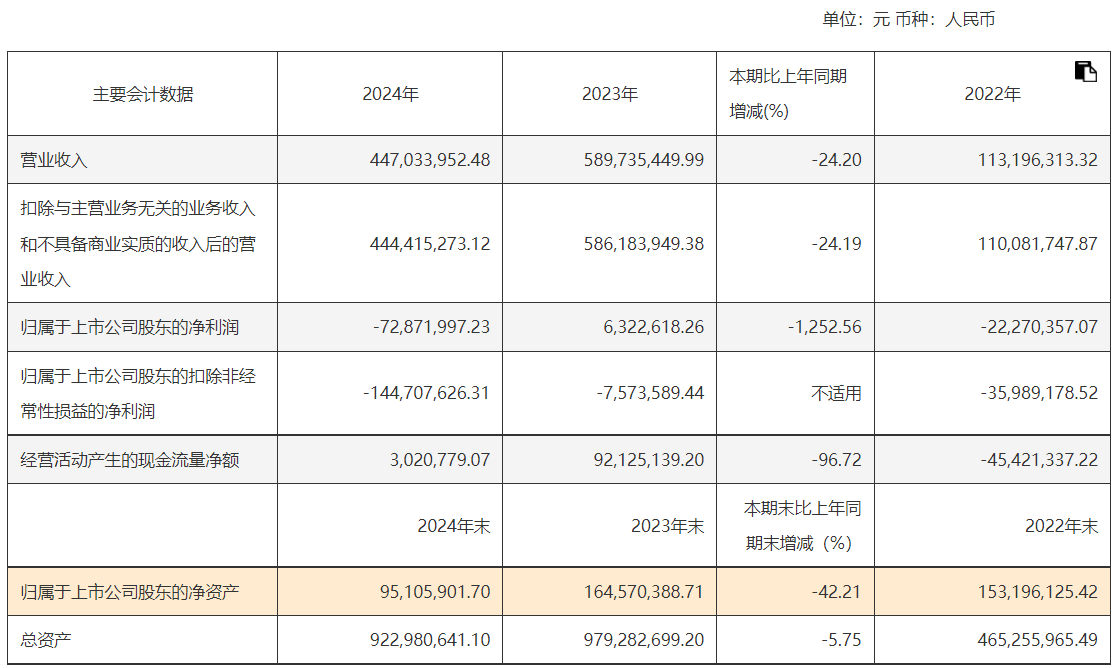Viewport: 1119px width, 668px height.
Task: Click the highlighted 归属于上市公司股东的净资产 row label
Action: point(130,592)
